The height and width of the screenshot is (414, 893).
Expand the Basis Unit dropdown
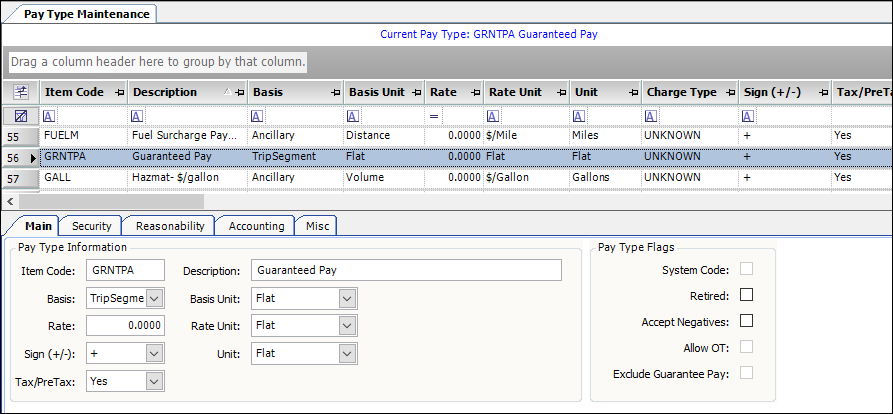click(x=346, y=298)
